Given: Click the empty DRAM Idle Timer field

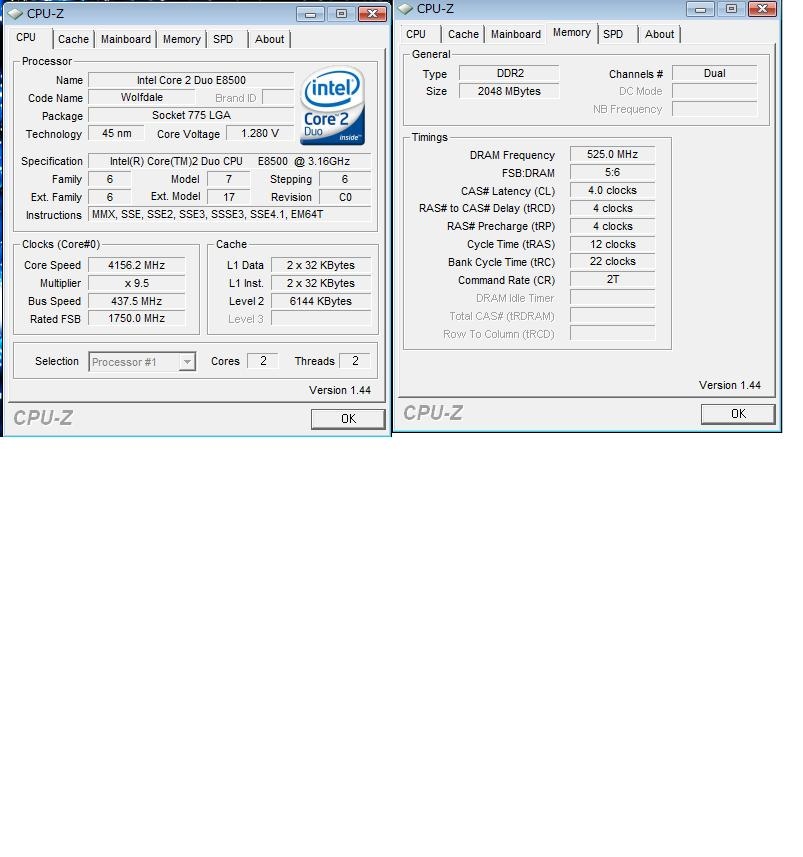Looking at the screenshot, I should click(x=612, y=298).
